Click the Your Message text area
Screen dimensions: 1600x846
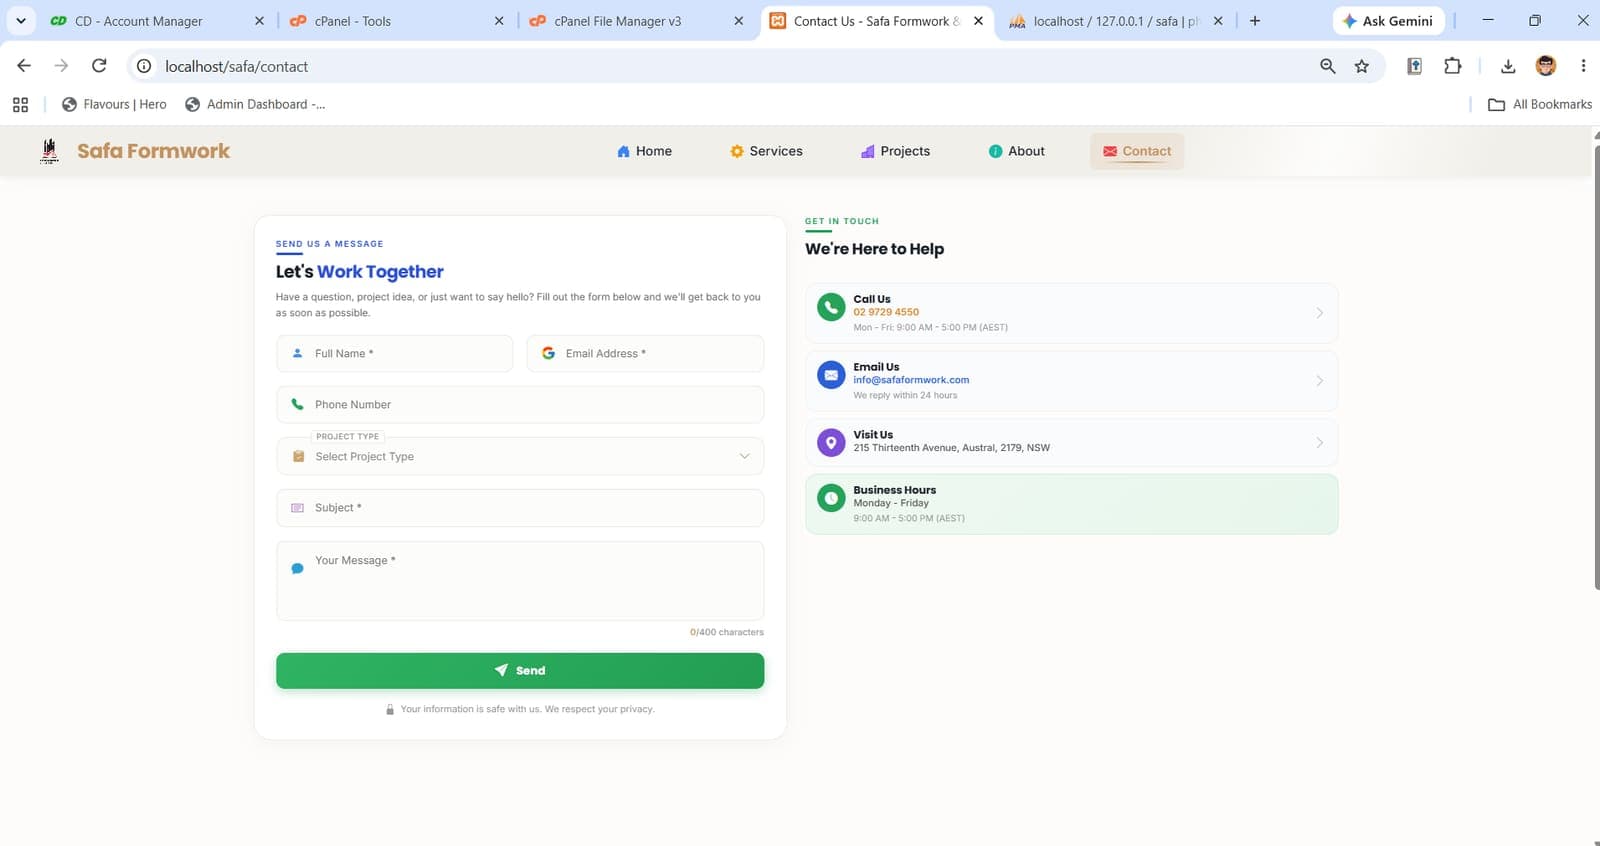[x=520, y=581]
